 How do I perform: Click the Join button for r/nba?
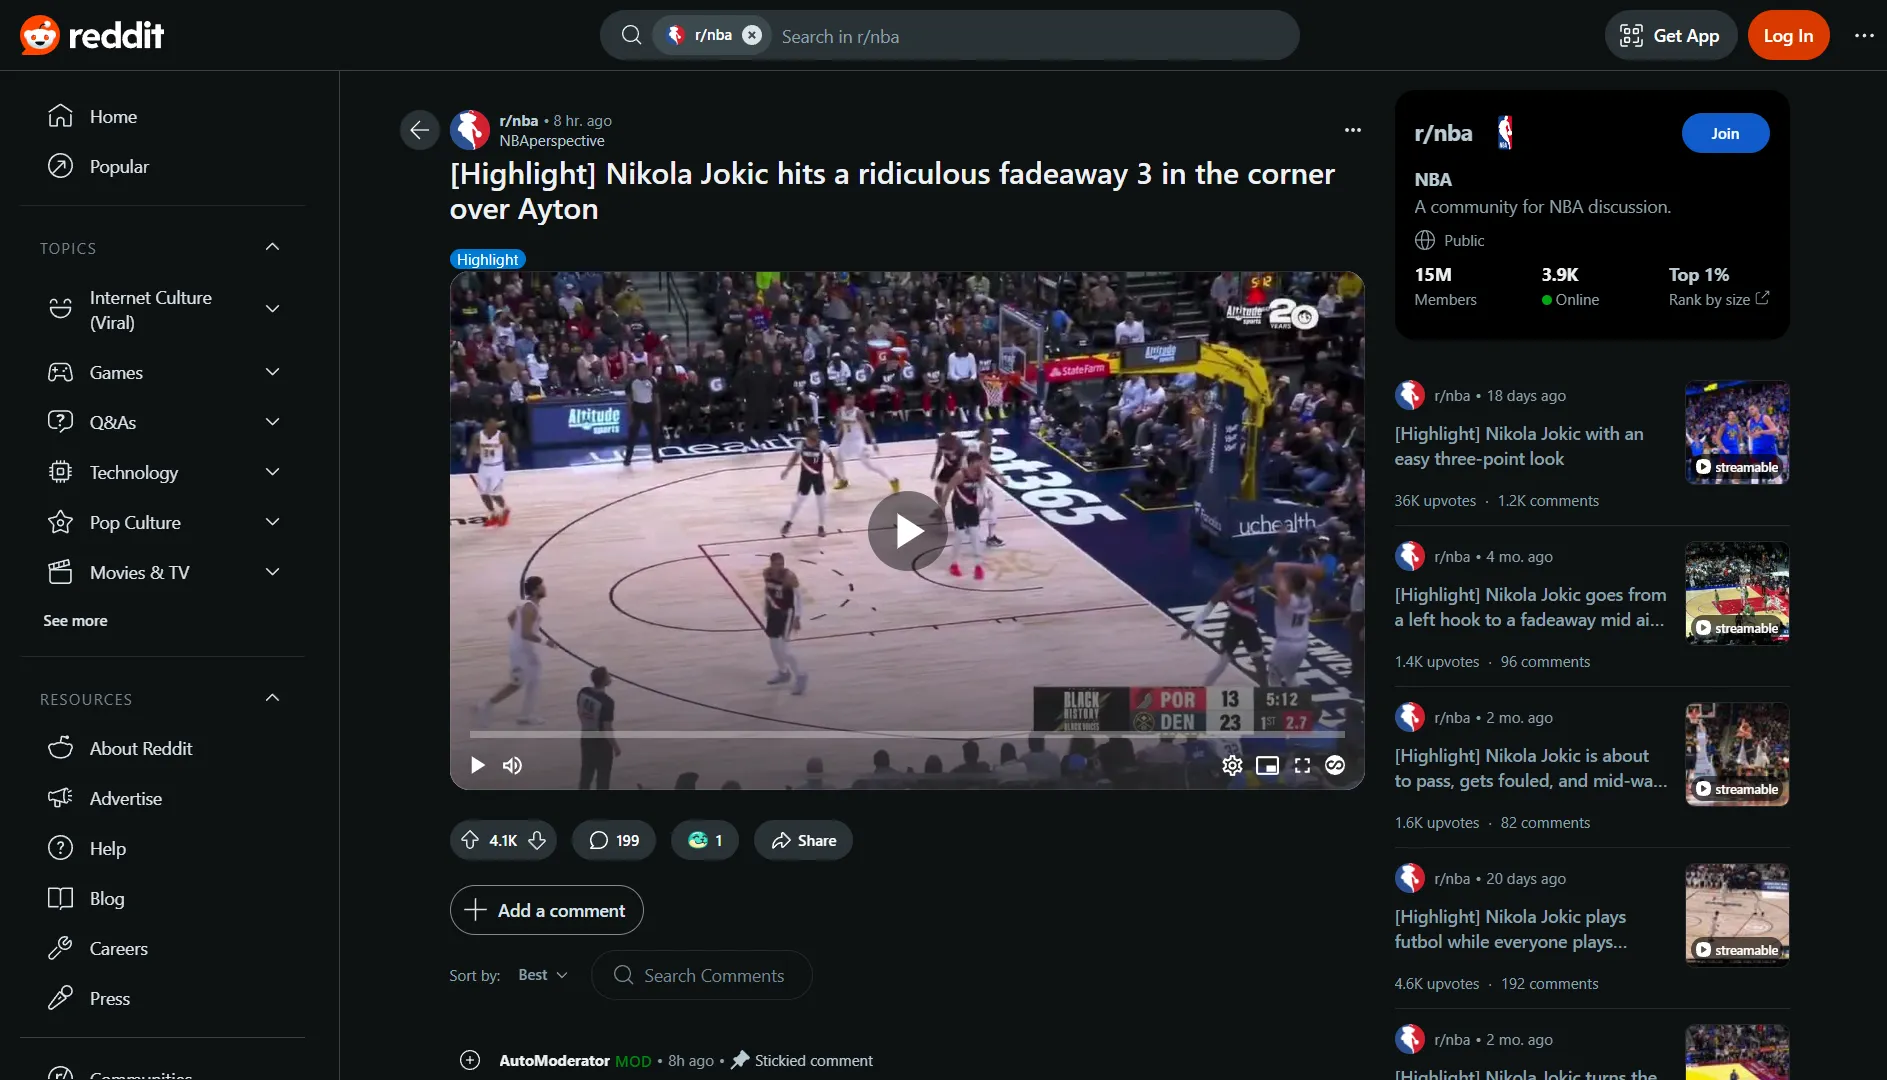(1723, 132)
